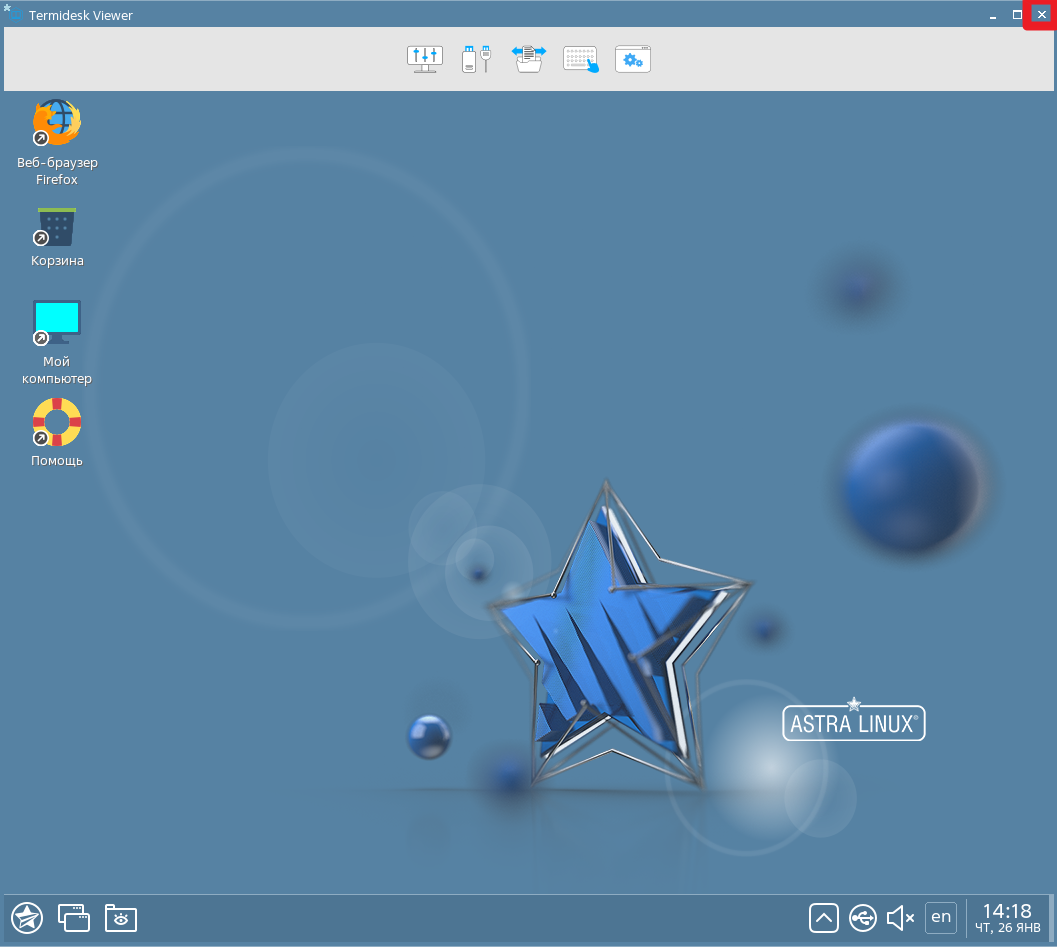Close the Termidesk Viewer window
This screenshot has width=1057, height=947.
pos(1041,15)
